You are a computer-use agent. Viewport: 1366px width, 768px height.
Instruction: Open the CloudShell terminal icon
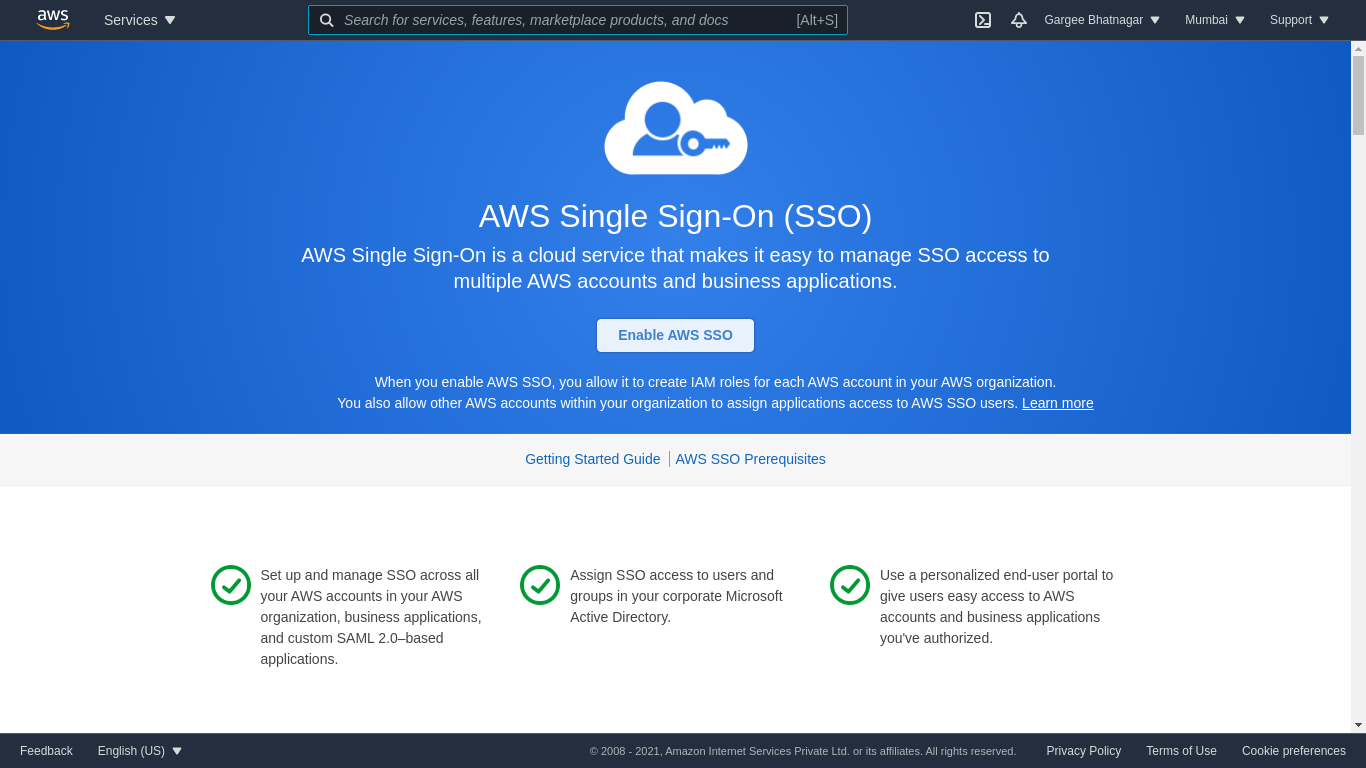coord(983,20)
